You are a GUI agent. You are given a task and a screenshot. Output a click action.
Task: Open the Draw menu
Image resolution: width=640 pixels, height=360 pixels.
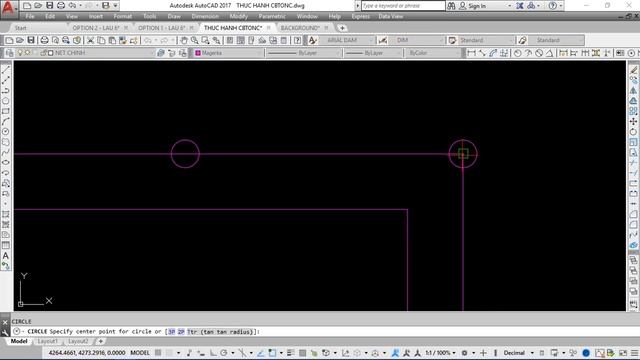pyautogui.click(x=174, y=17)
